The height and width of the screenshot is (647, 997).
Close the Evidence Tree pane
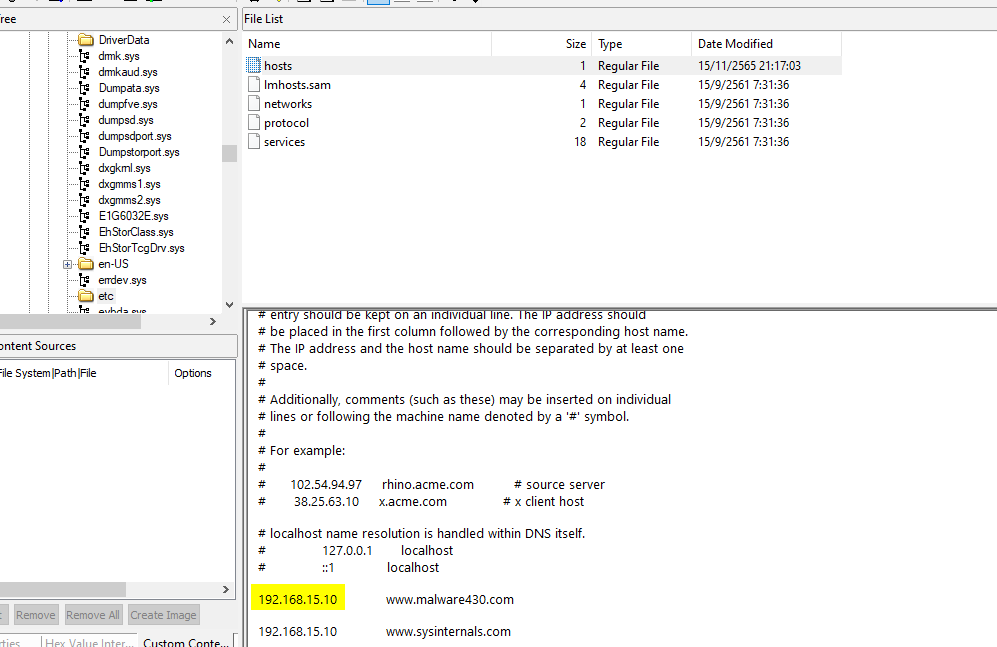pyautogui.click(x=226, y=19)
